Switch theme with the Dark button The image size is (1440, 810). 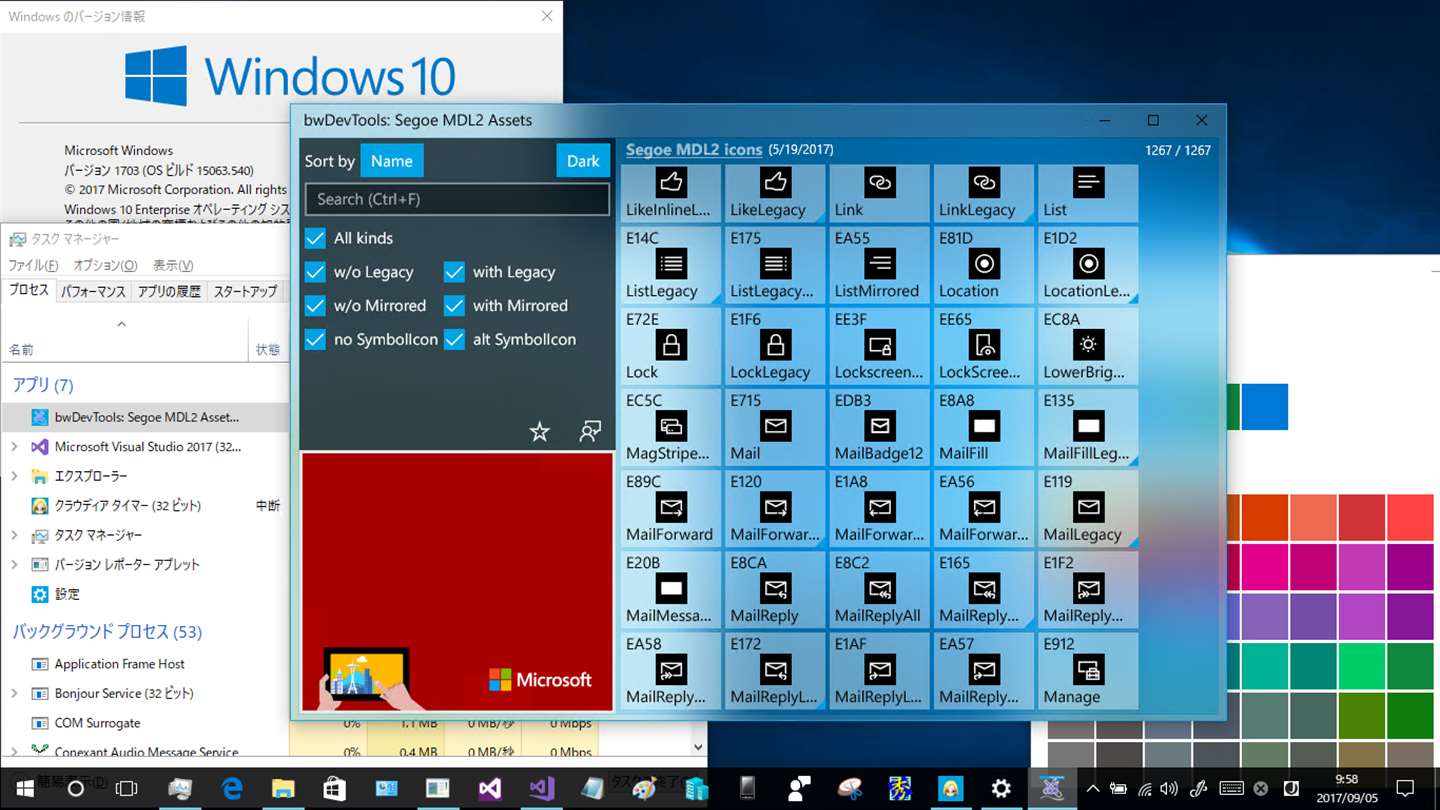tap(583, 161)
